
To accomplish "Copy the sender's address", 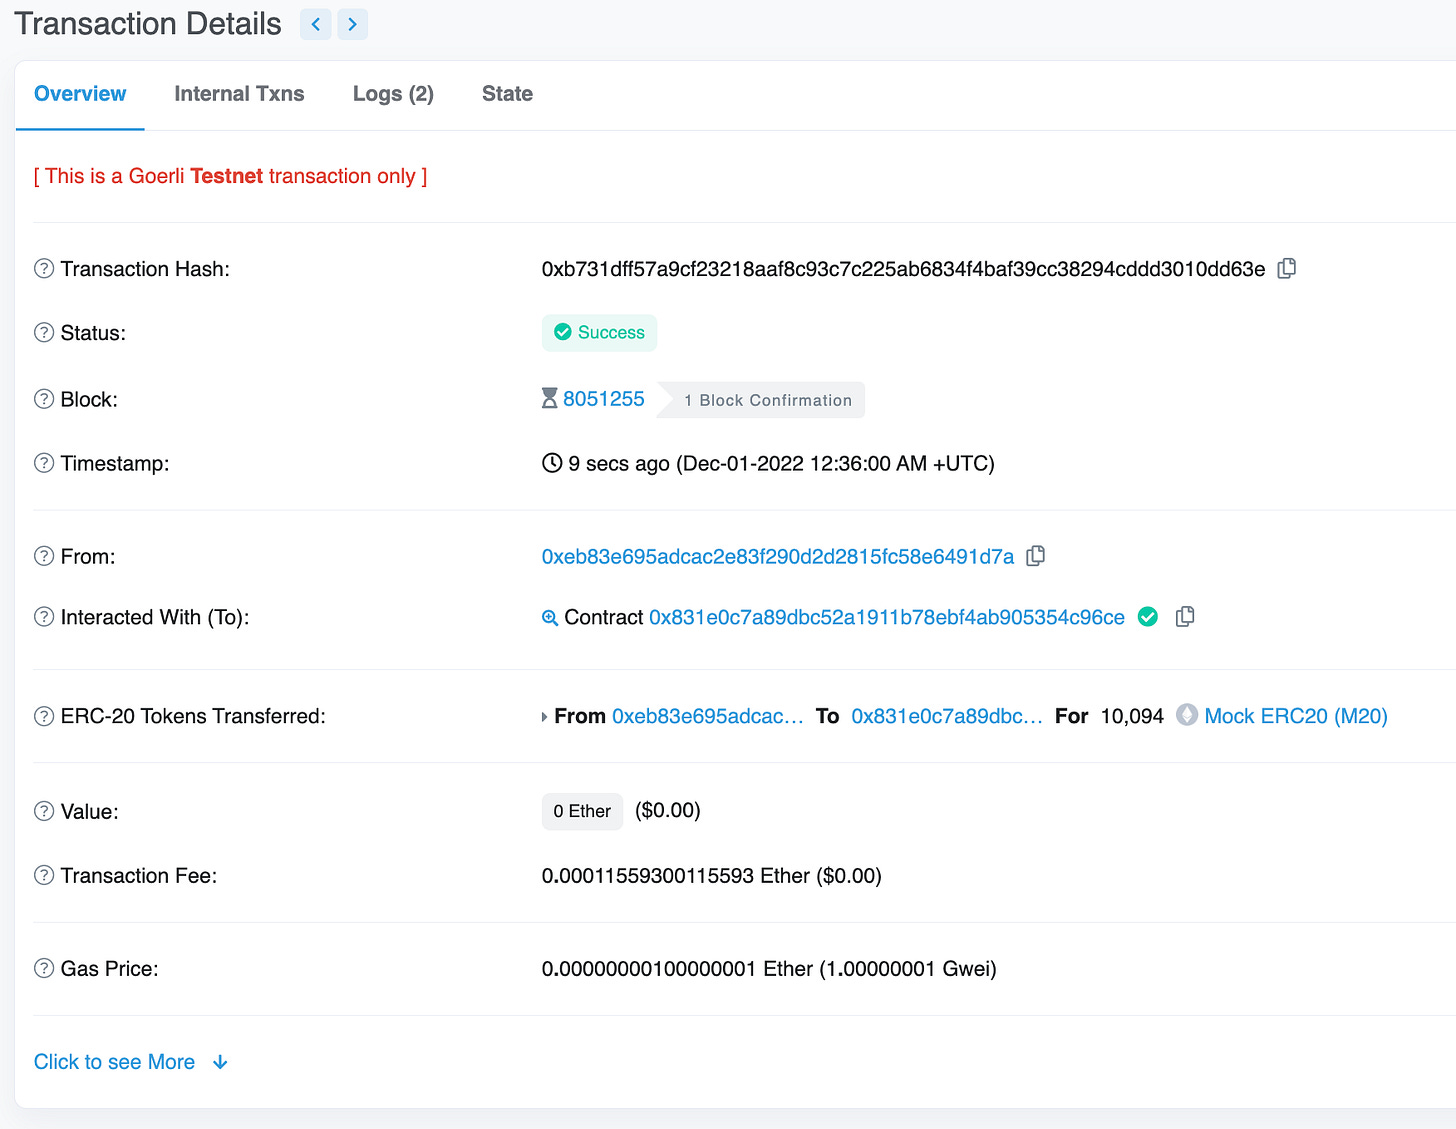I will (x=1035, y=556).
